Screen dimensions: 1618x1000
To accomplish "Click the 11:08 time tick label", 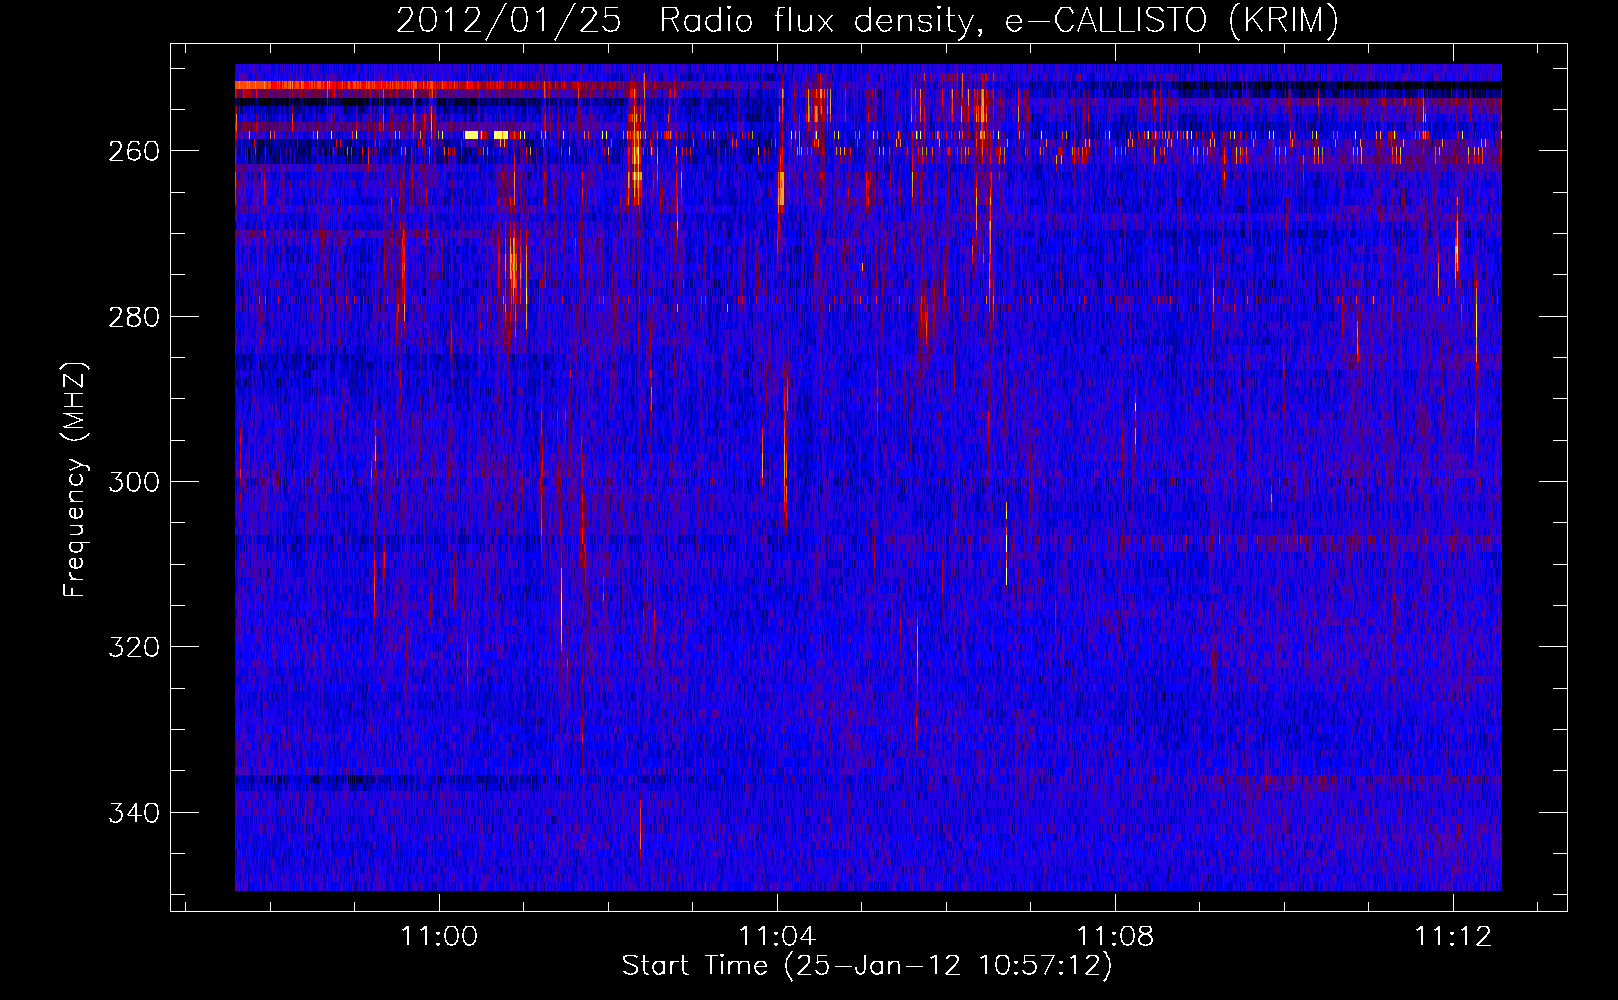I will tap(1115, 936).
